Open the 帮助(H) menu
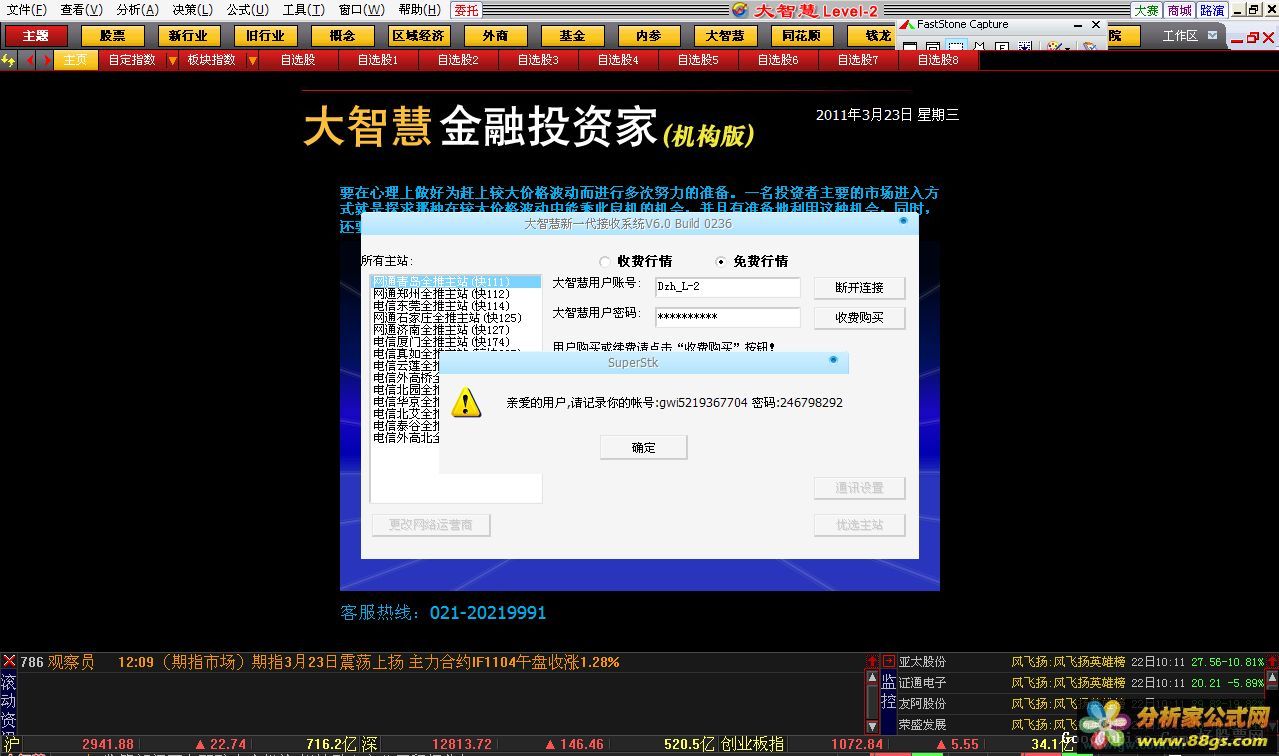 [419, 10]
